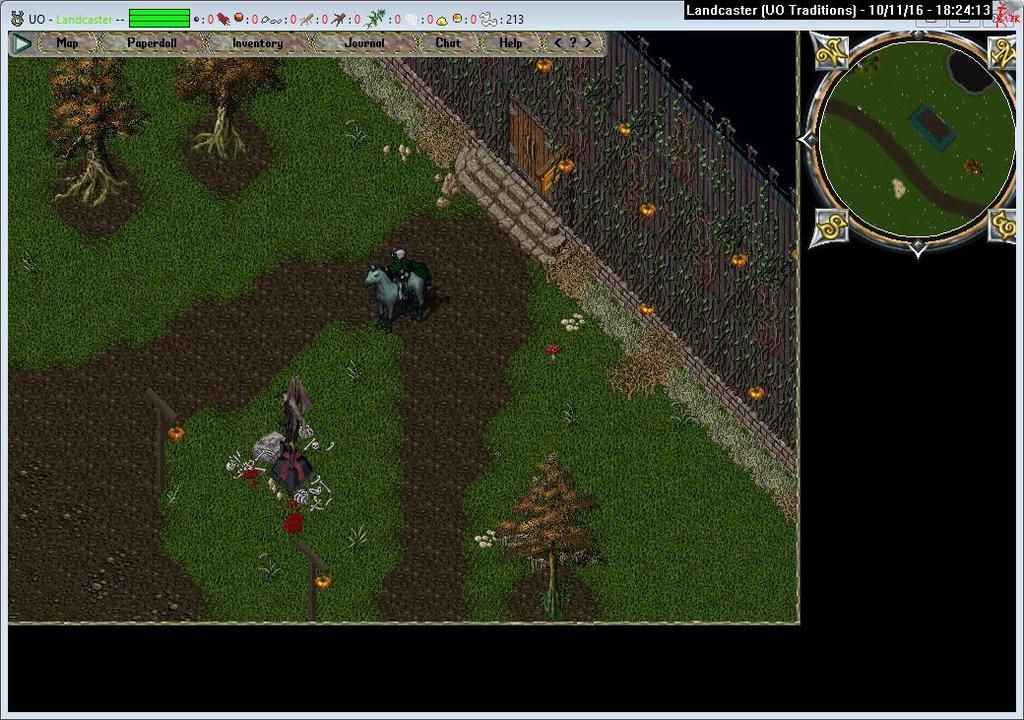Click the left diamond marker on radar frame
1024x720 pixels.
coord(807,139)
